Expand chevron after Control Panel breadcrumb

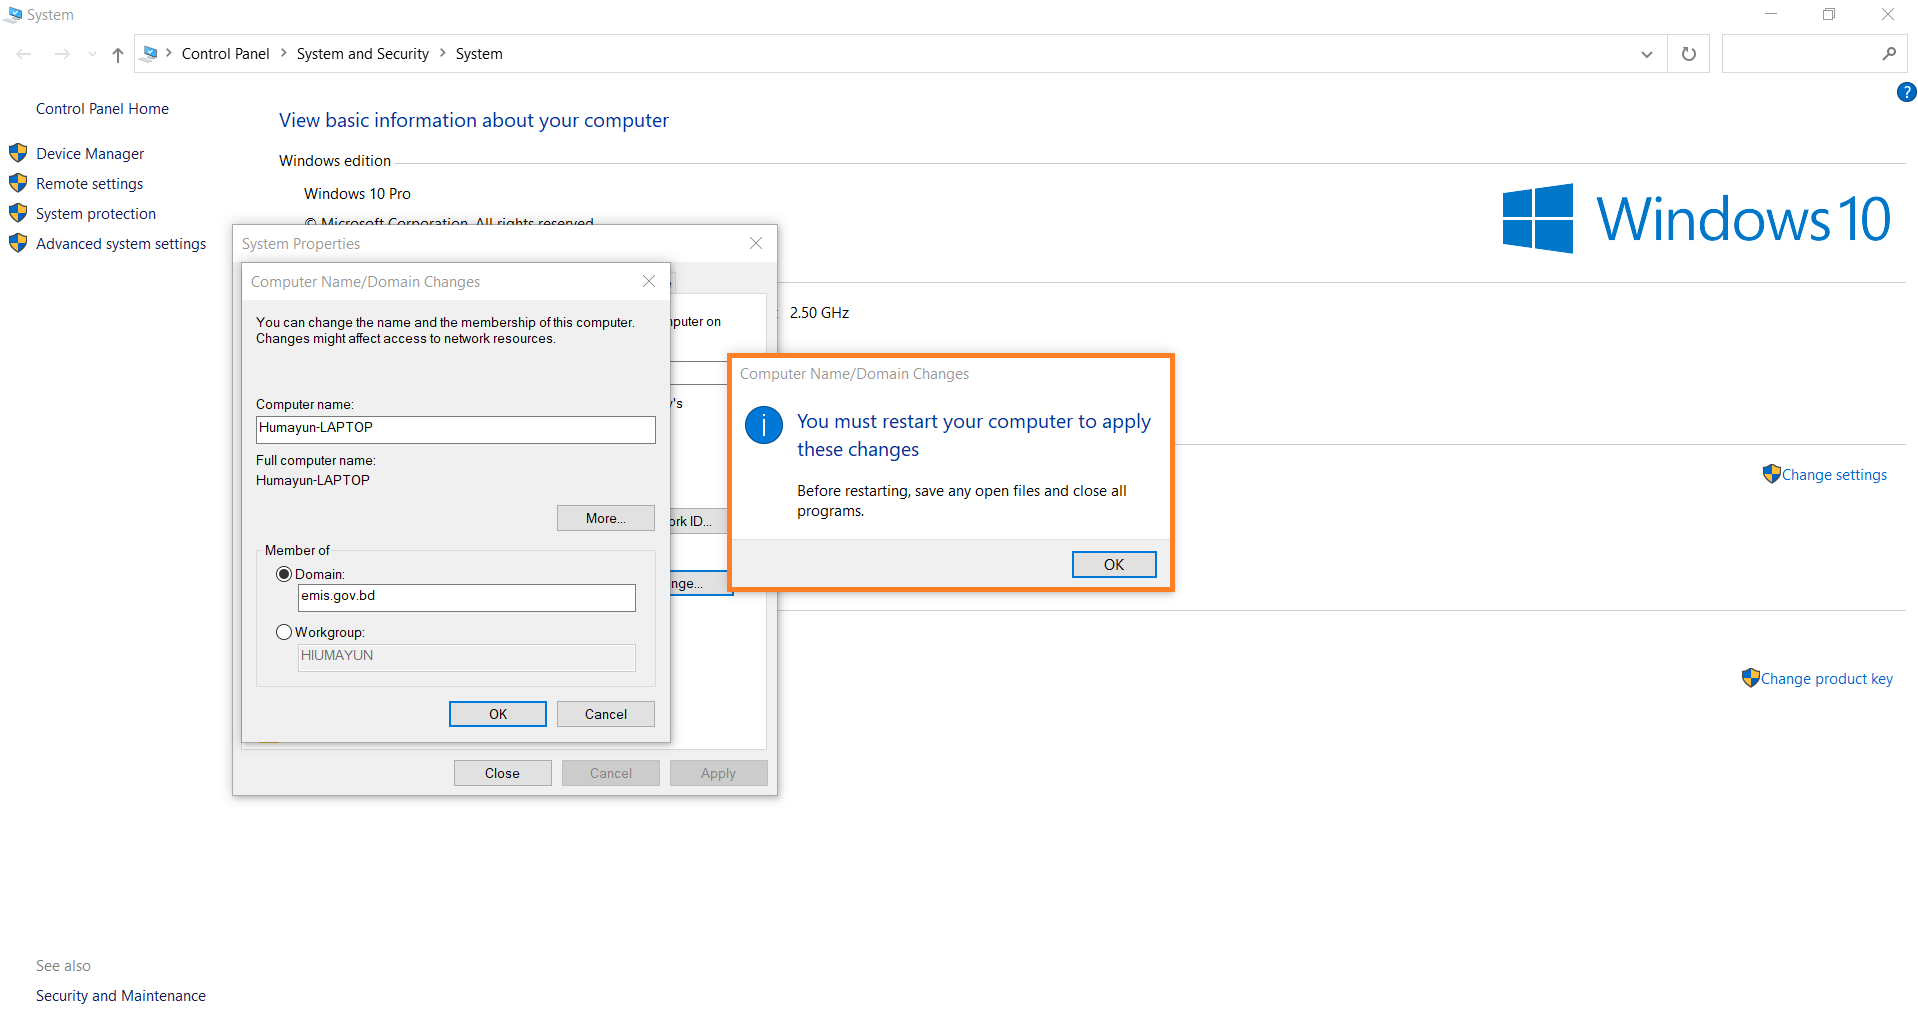(283, 53)
